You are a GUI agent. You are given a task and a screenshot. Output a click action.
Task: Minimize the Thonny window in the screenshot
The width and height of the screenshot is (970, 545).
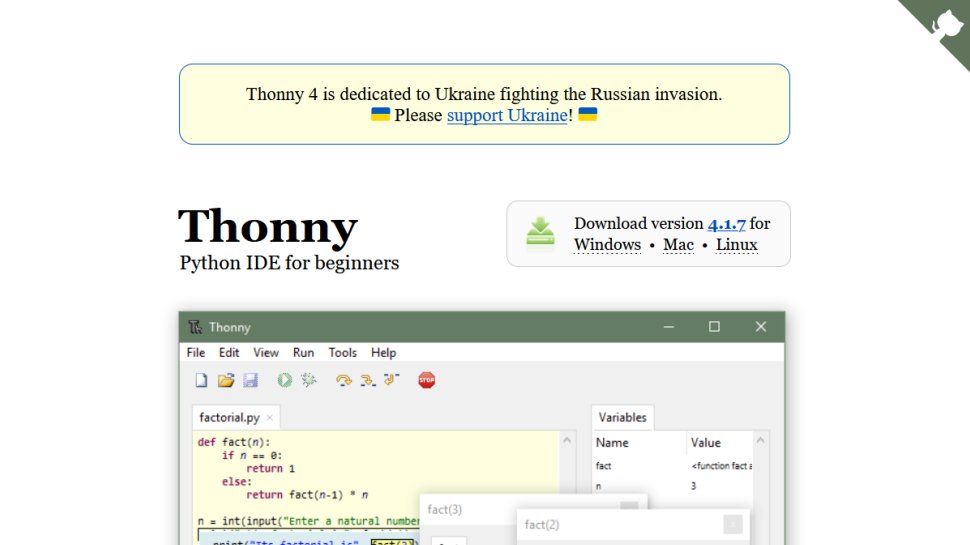(669, 327)
